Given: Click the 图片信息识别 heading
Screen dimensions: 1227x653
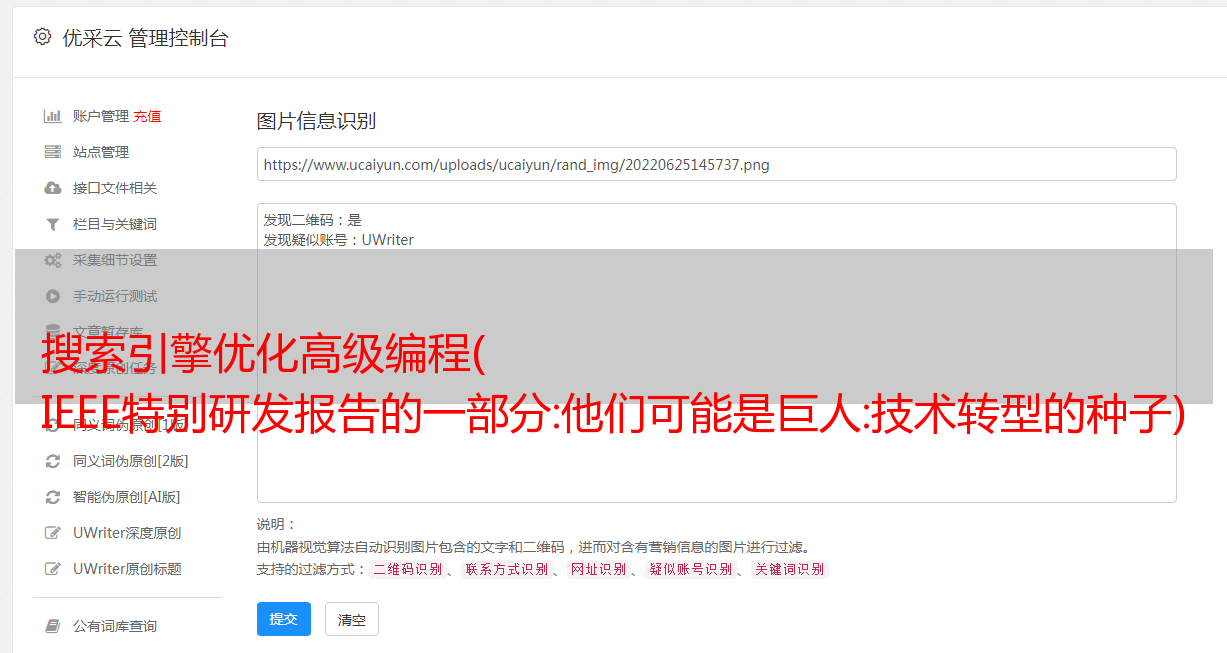Looking at the screenshot, I should 316,121.
